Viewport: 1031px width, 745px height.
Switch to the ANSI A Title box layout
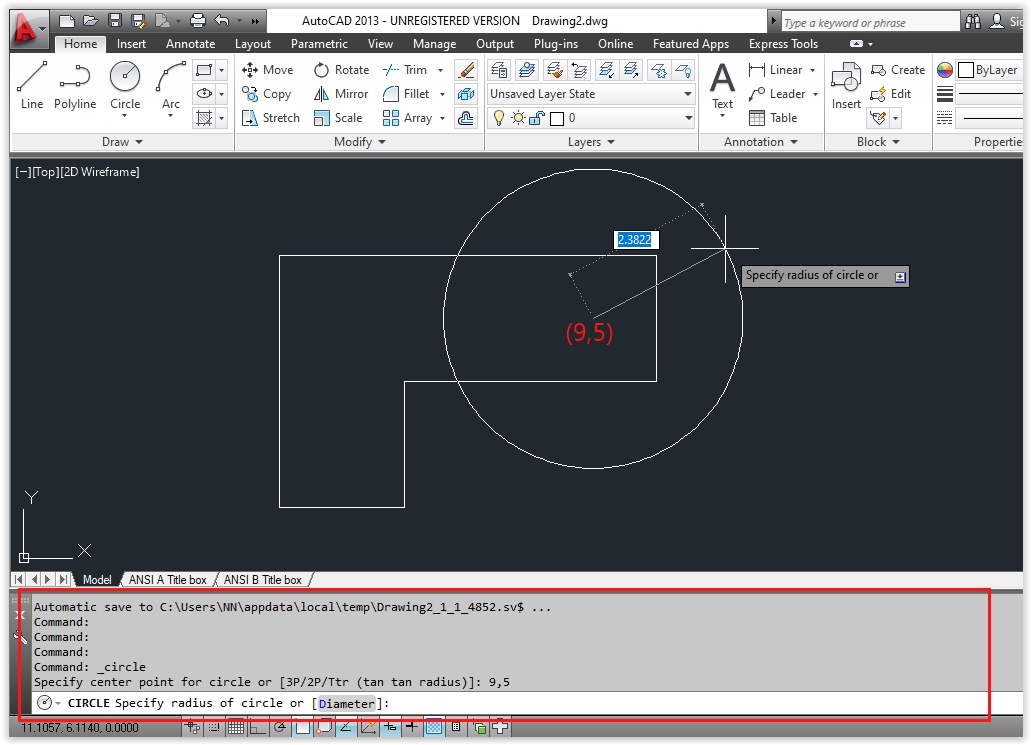pos(166,579)
